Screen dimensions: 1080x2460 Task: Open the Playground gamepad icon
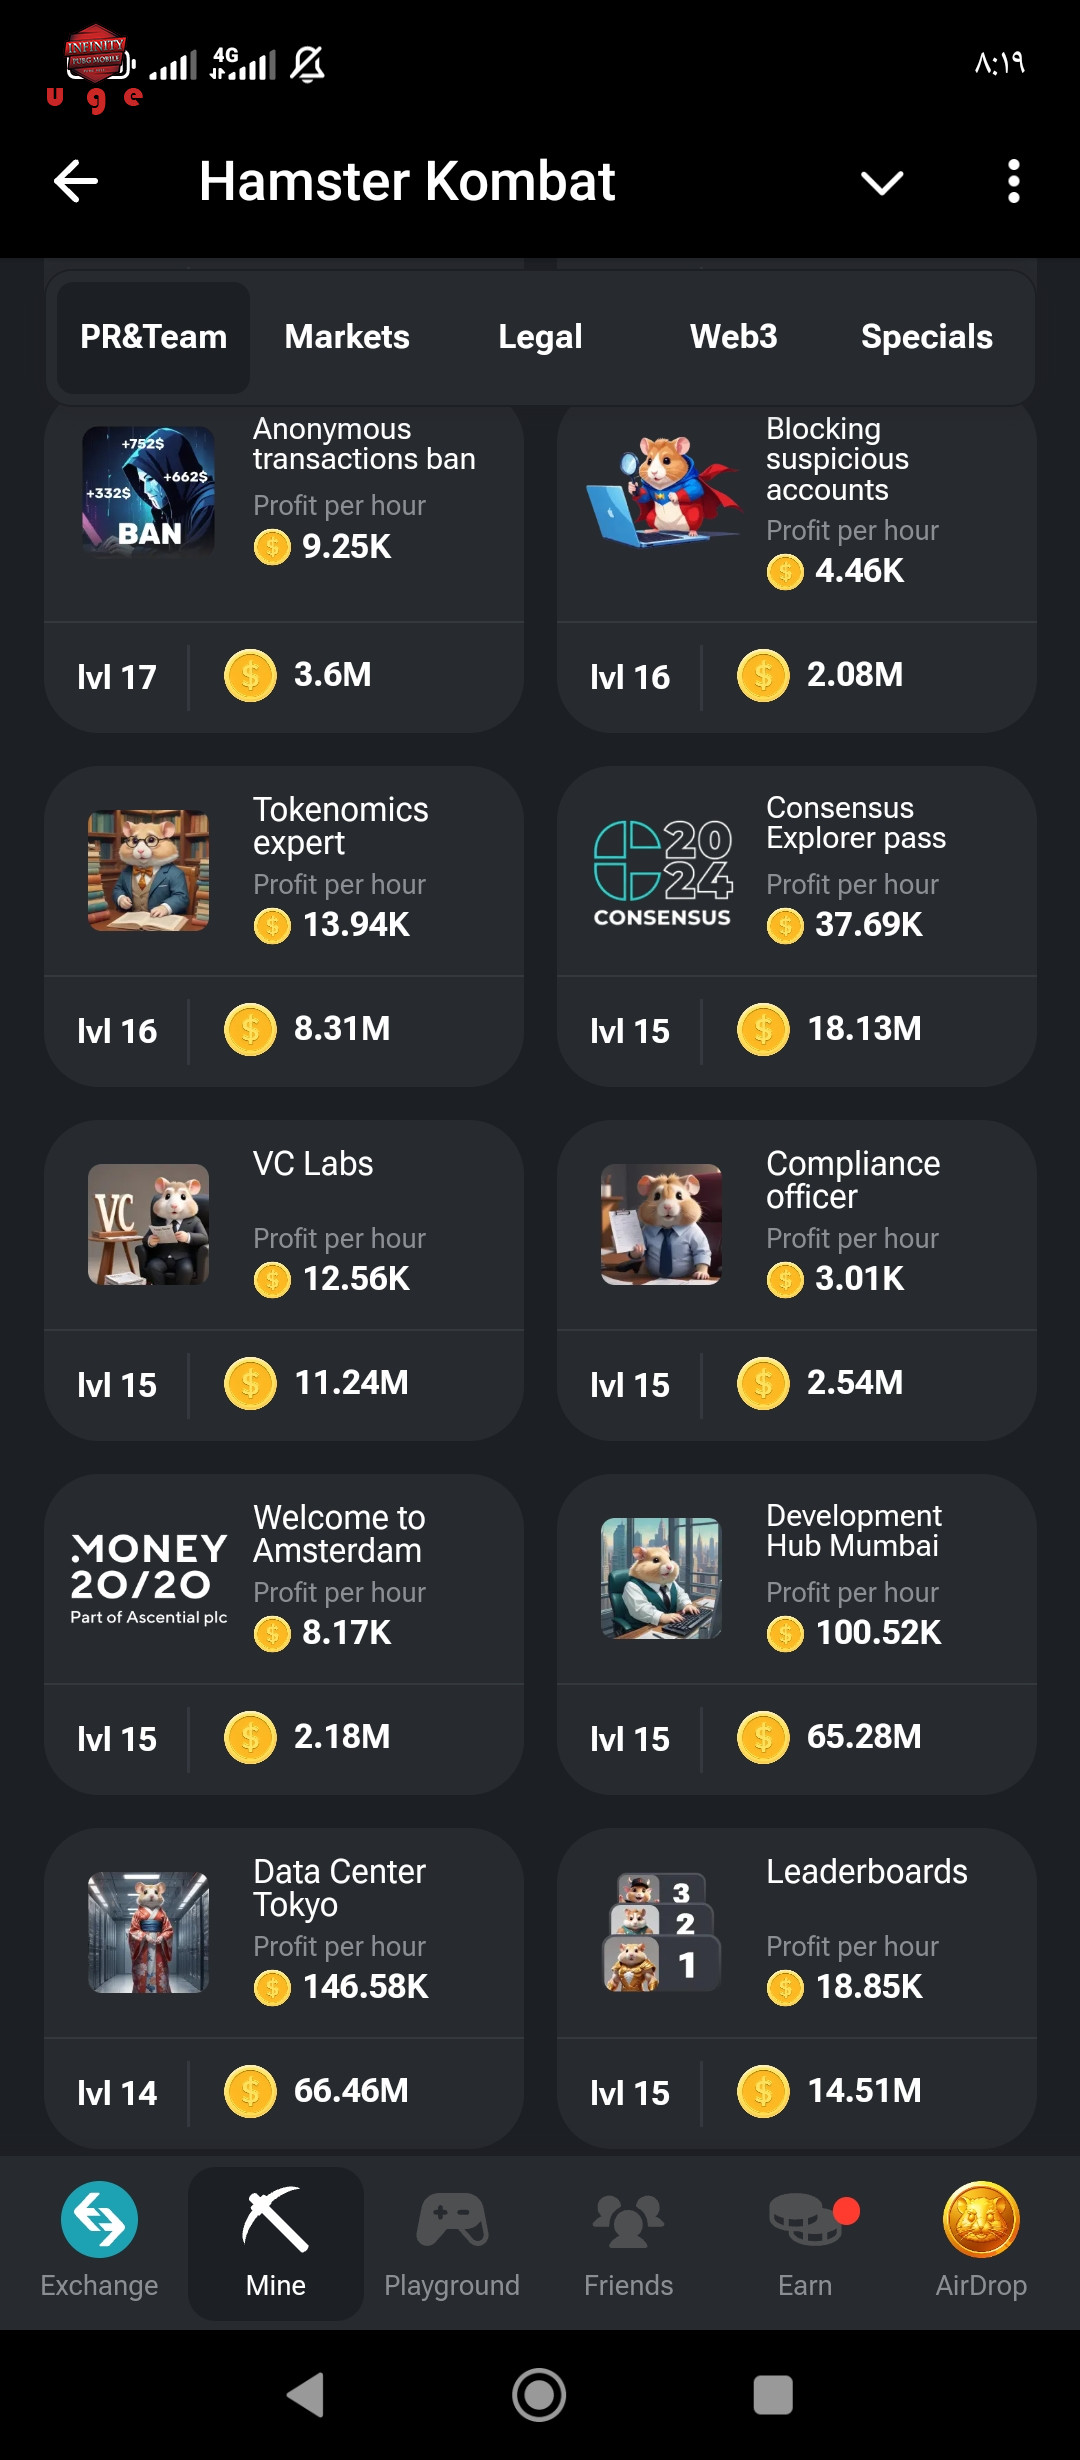(x=452, y=2220)
